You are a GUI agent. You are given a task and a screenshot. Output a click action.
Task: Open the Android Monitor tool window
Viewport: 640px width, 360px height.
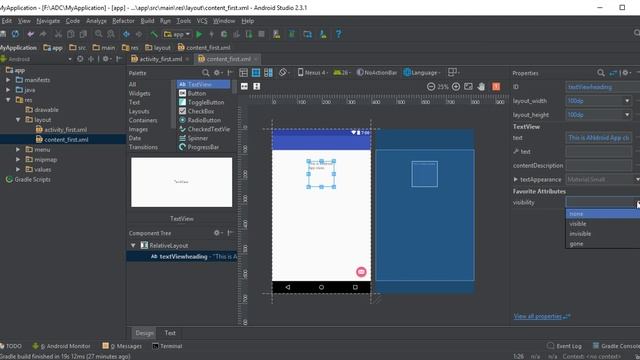coord(61,346)
